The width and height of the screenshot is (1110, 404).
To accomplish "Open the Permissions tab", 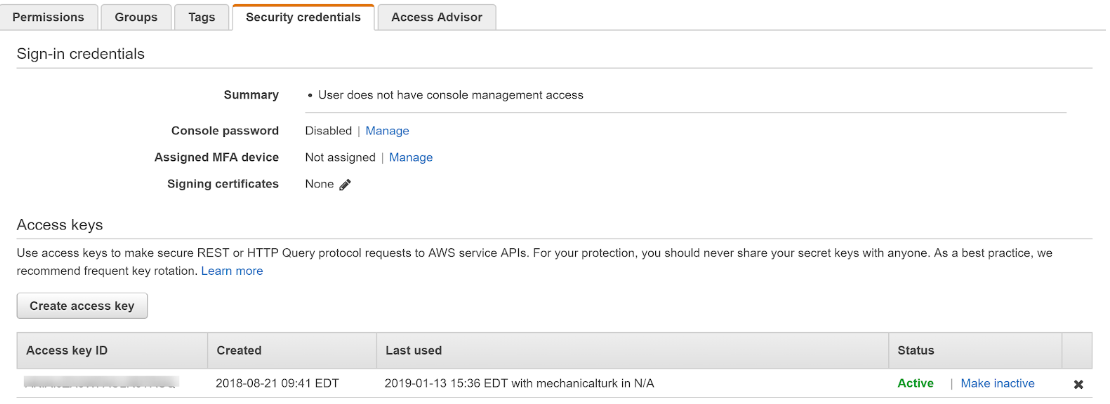I will [48, 17].
